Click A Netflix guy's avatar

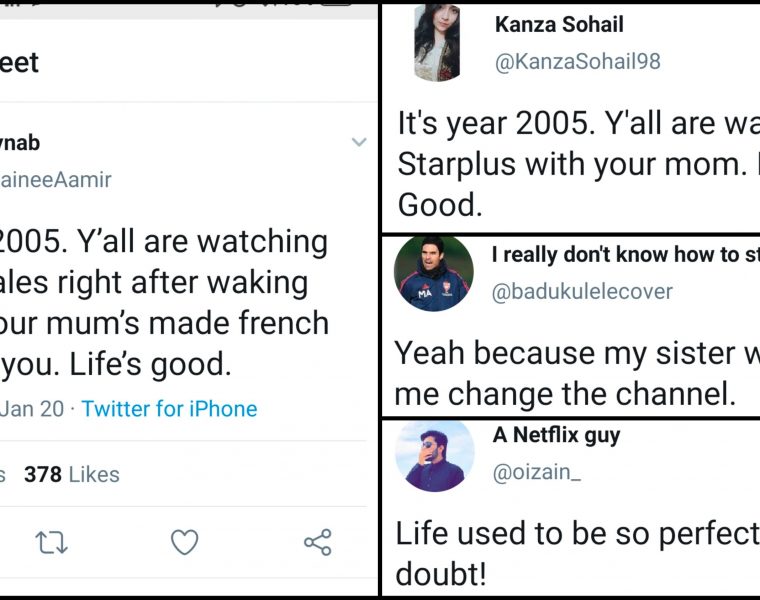point(434,455)
